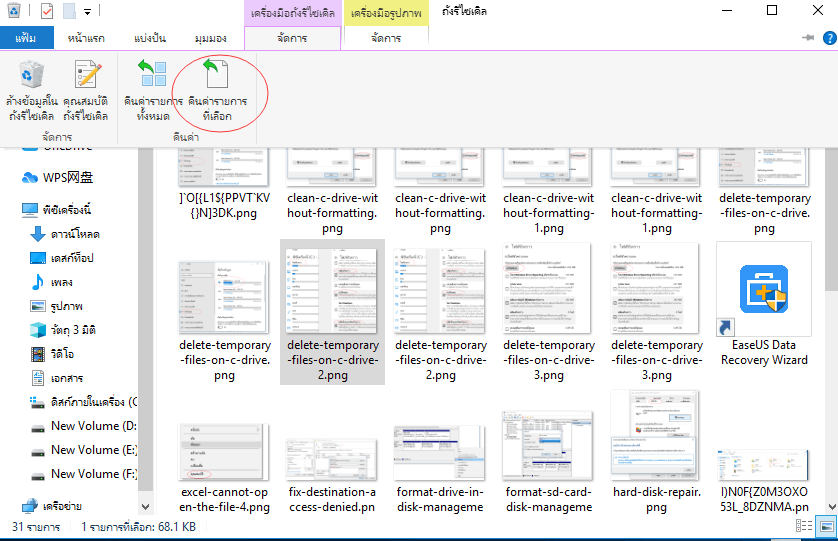Open เอกสาร (Documents) folder in the sidebar
838x541 pixels.
(x=57, y=378)
